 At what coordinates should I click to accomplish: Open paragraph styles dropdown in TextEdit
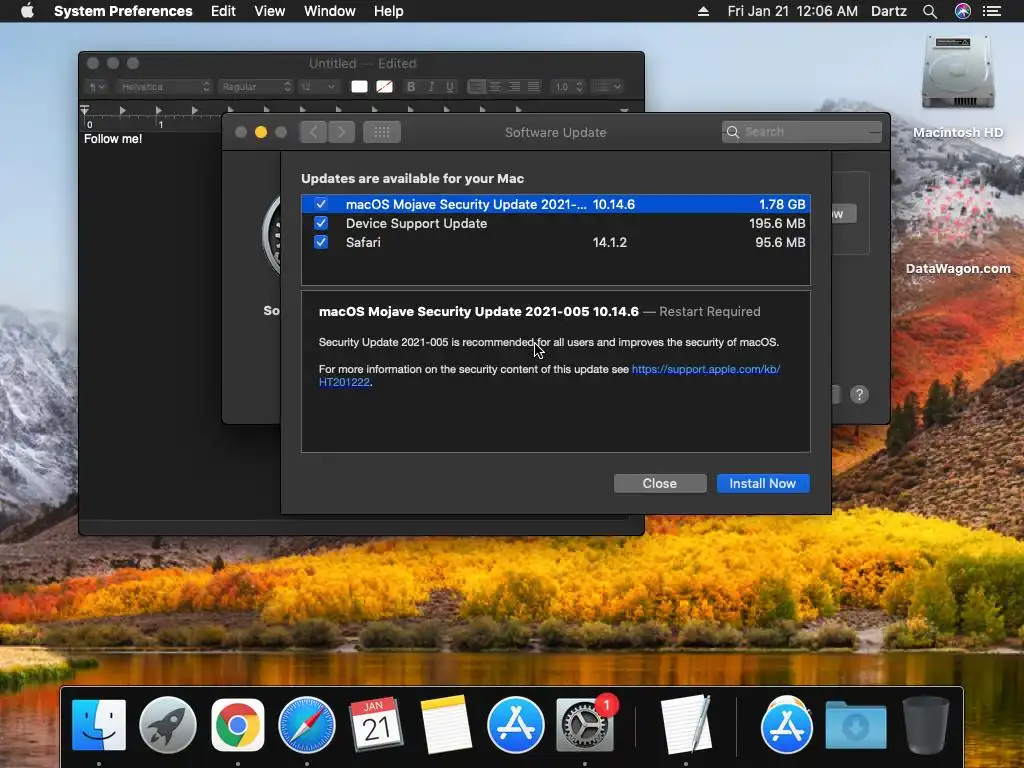97,87
